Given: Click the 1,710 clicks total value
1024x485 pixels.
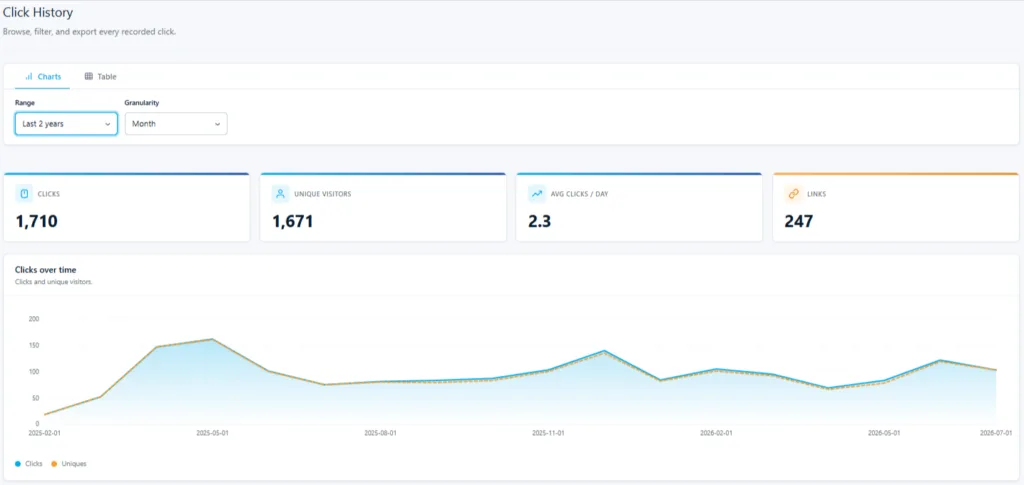Looking at the screenshot, I should (37, 221).
